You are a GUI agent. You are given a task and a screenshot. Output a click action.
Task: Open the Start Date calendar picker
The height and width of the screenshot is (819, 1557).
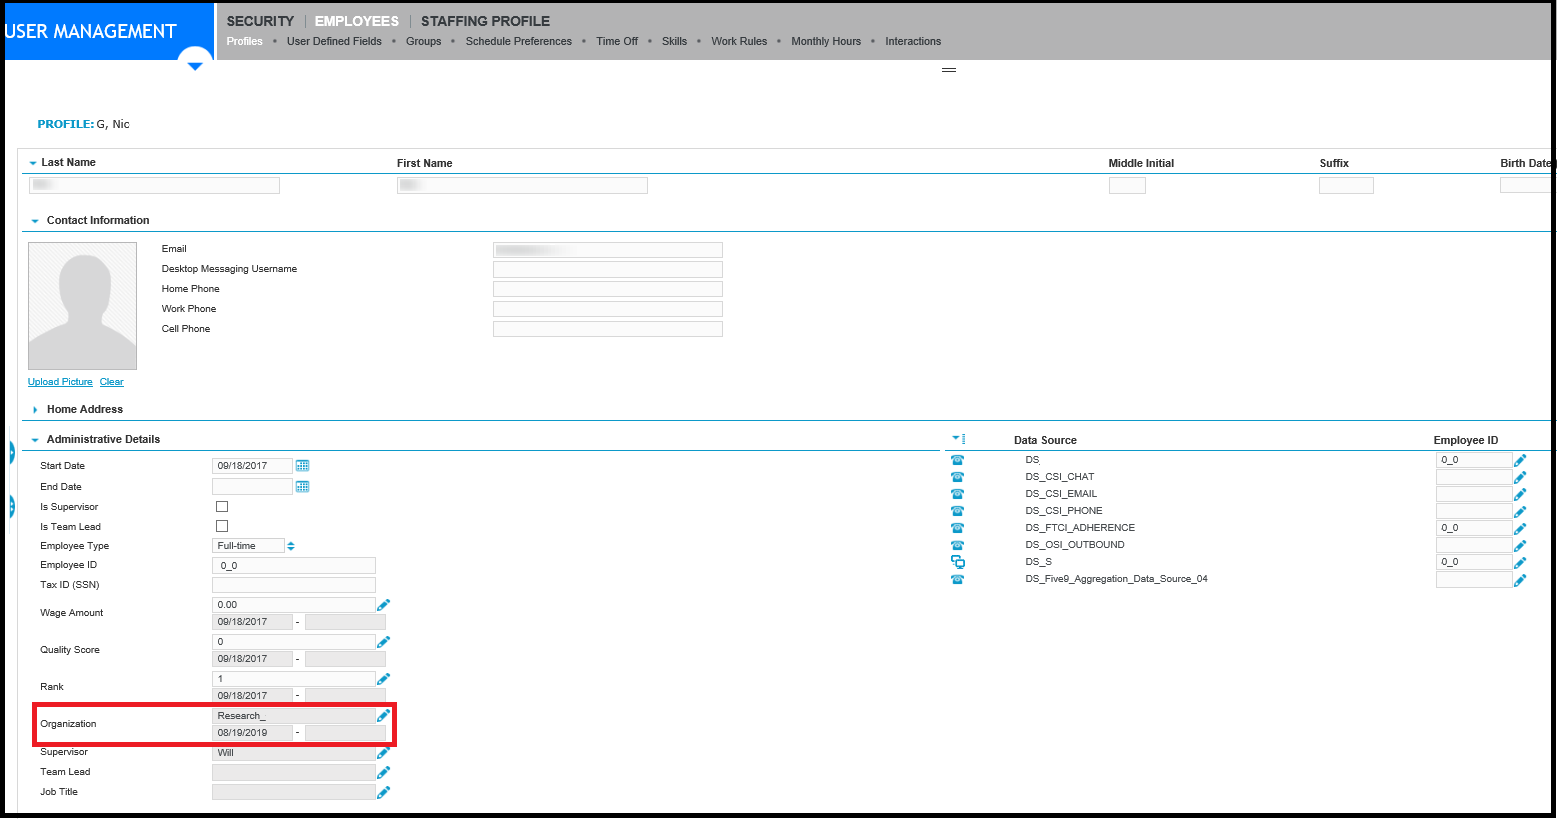302,466
